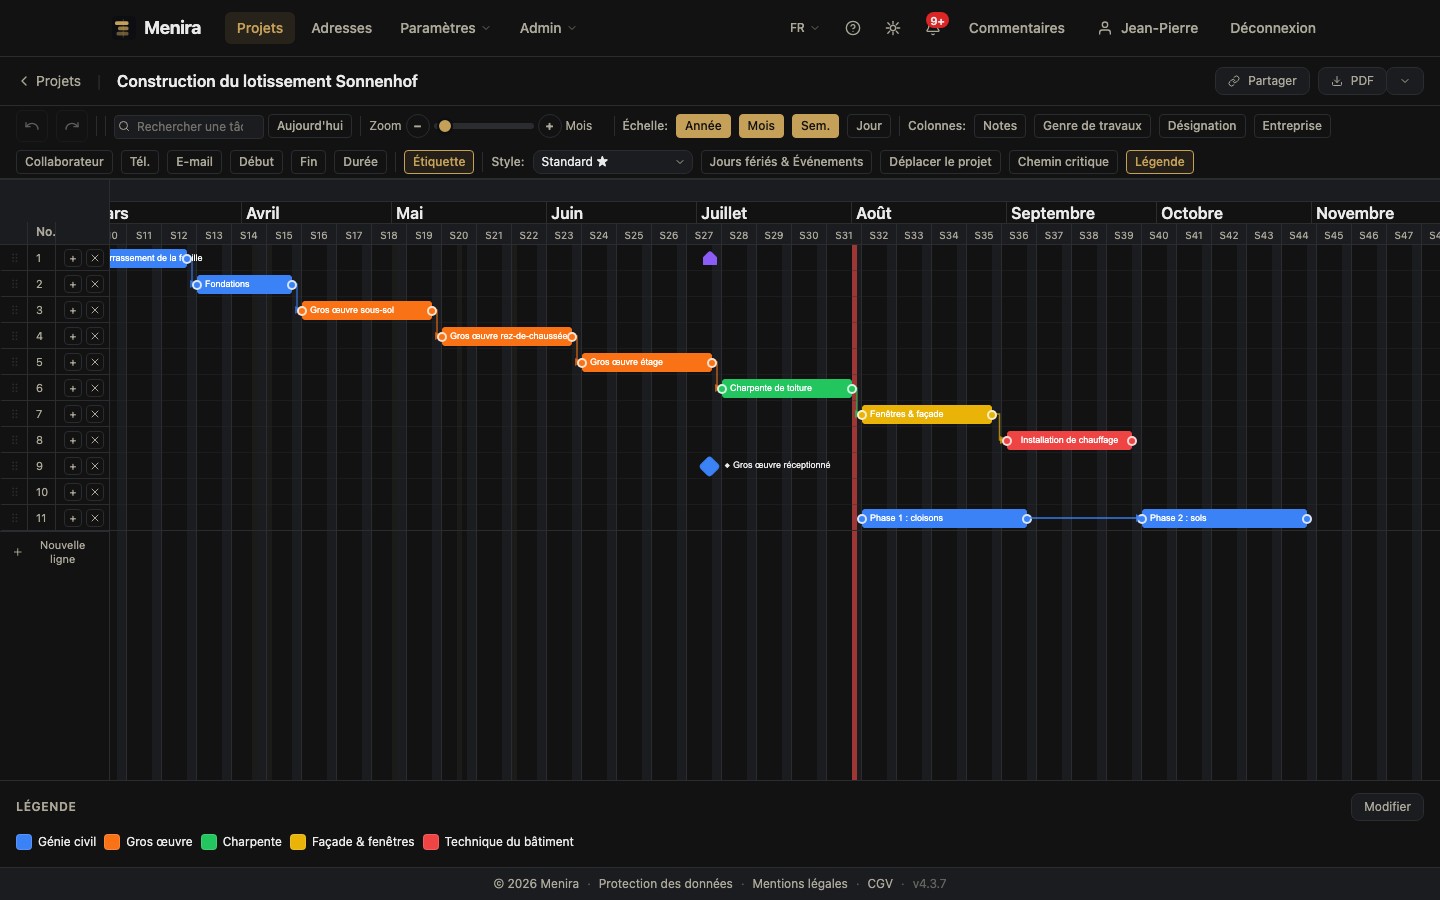Click the Partager button

pos(1262,81)
